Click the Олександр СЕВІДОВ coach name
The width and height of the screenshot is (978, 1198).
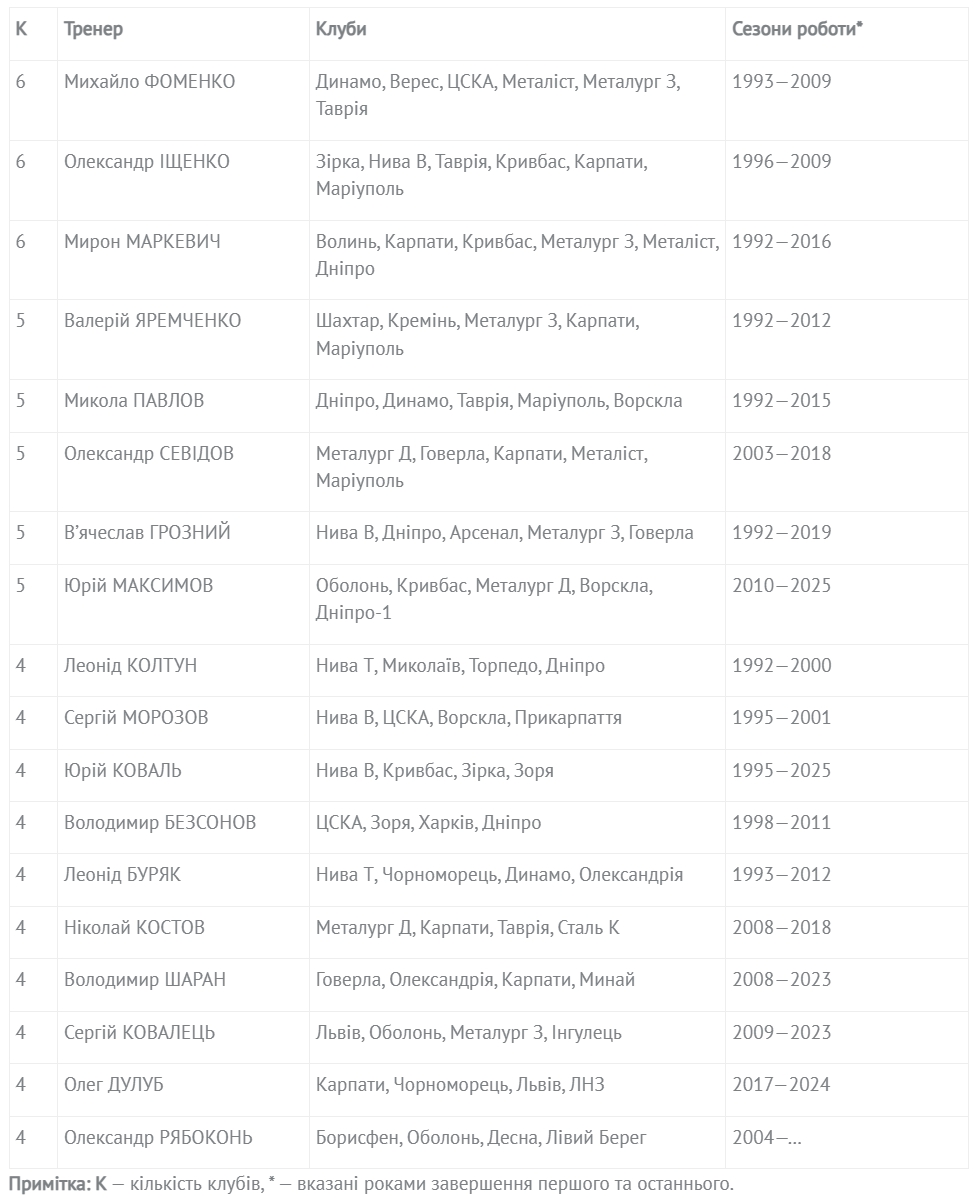click(149, 453)
